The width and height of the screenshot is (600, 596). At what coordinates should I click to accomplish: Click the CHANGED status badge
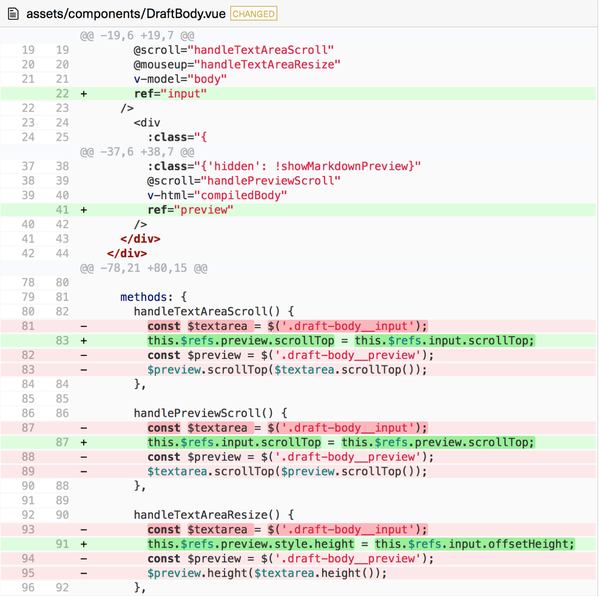click(x=254, y=14)
